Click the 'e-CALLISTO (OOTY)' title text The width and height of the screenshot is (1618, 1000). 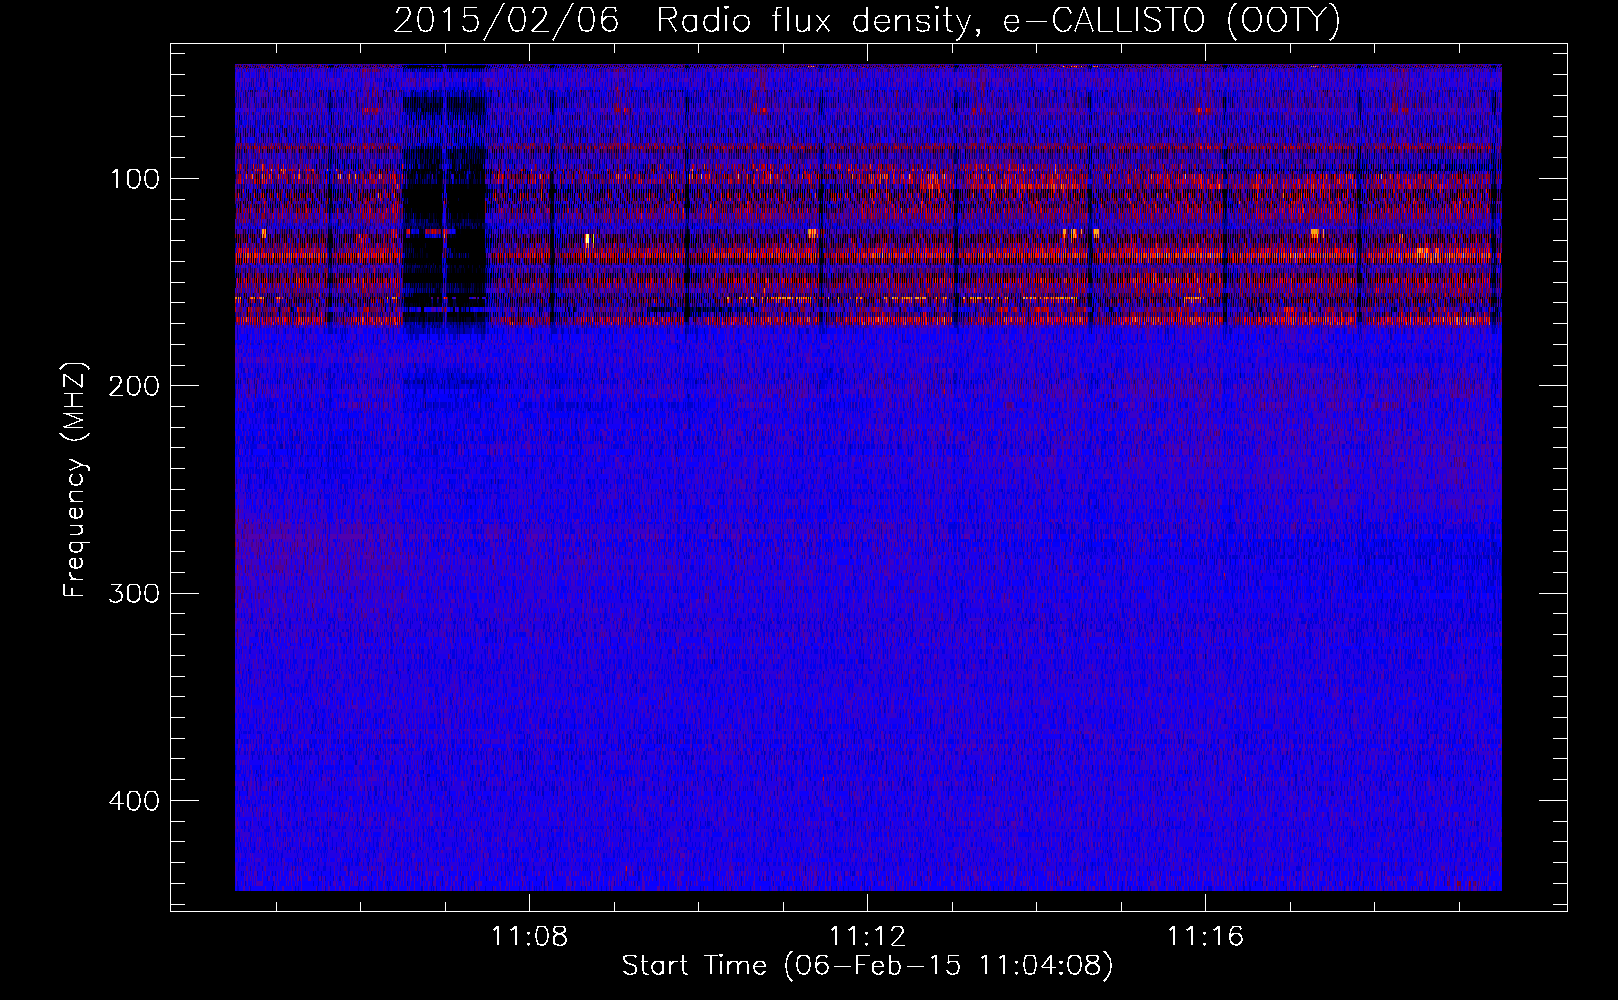(1172, 21)
